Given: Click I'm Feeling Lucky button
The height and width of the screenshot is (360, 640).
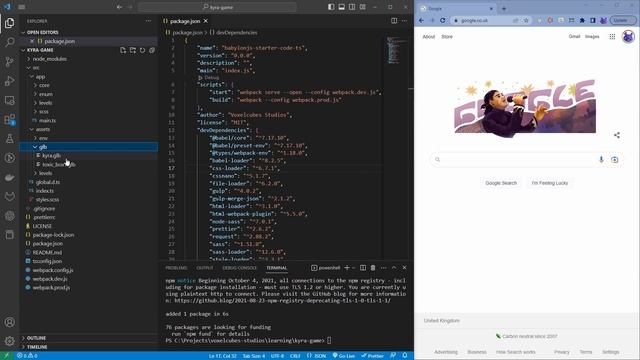Looking at the screenshot, I should (550, 183).
